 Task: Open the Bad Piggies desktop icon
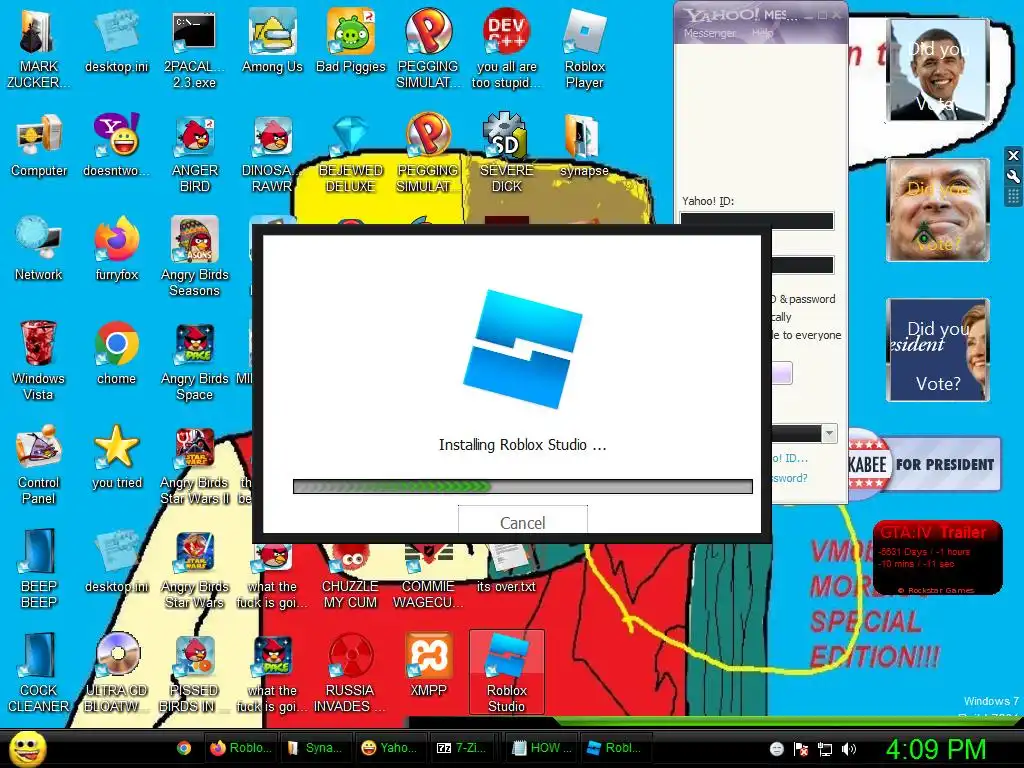pyautogui.click(x=351, y=40)
